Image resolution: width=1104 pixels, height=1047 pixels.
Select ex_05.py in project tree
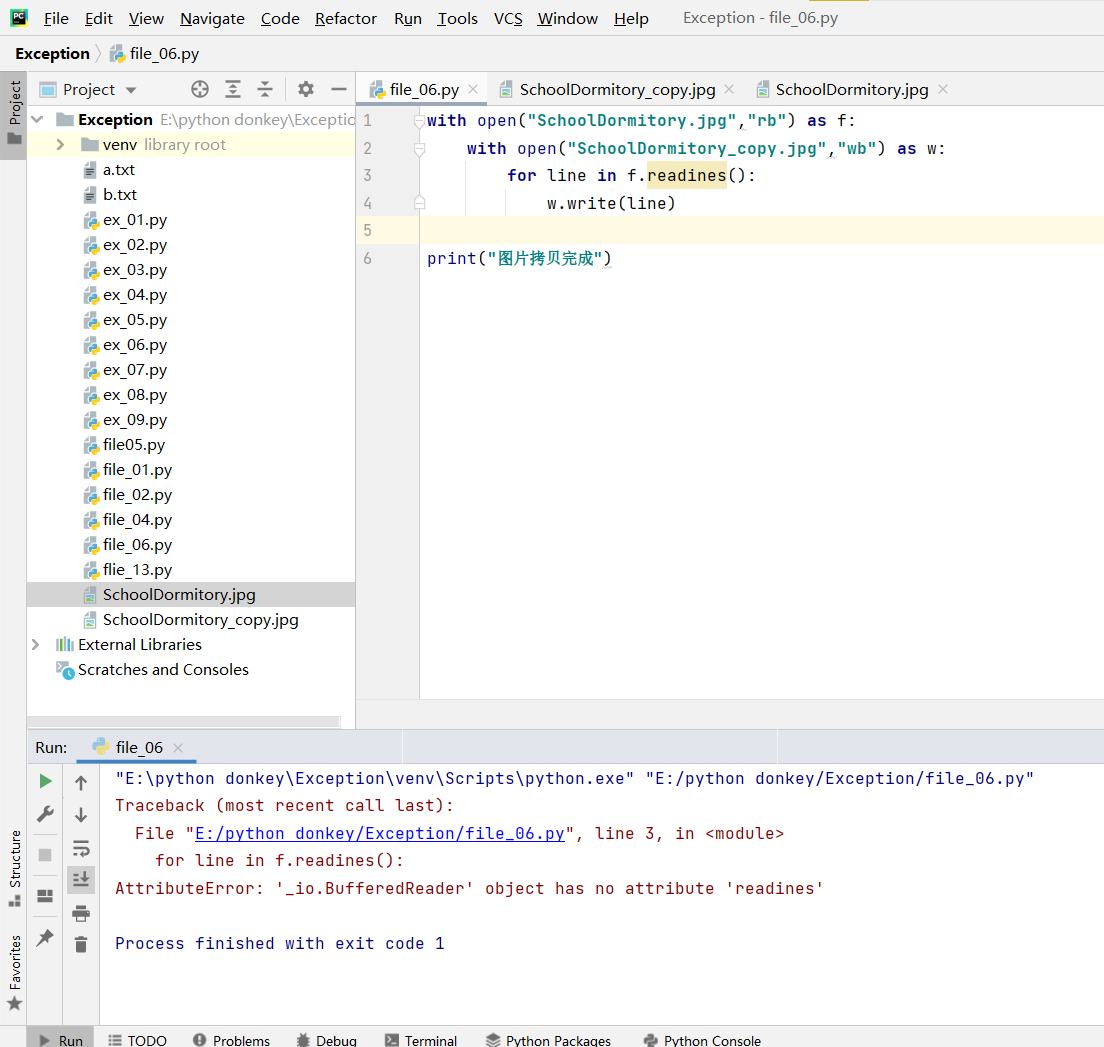[134, 320]
